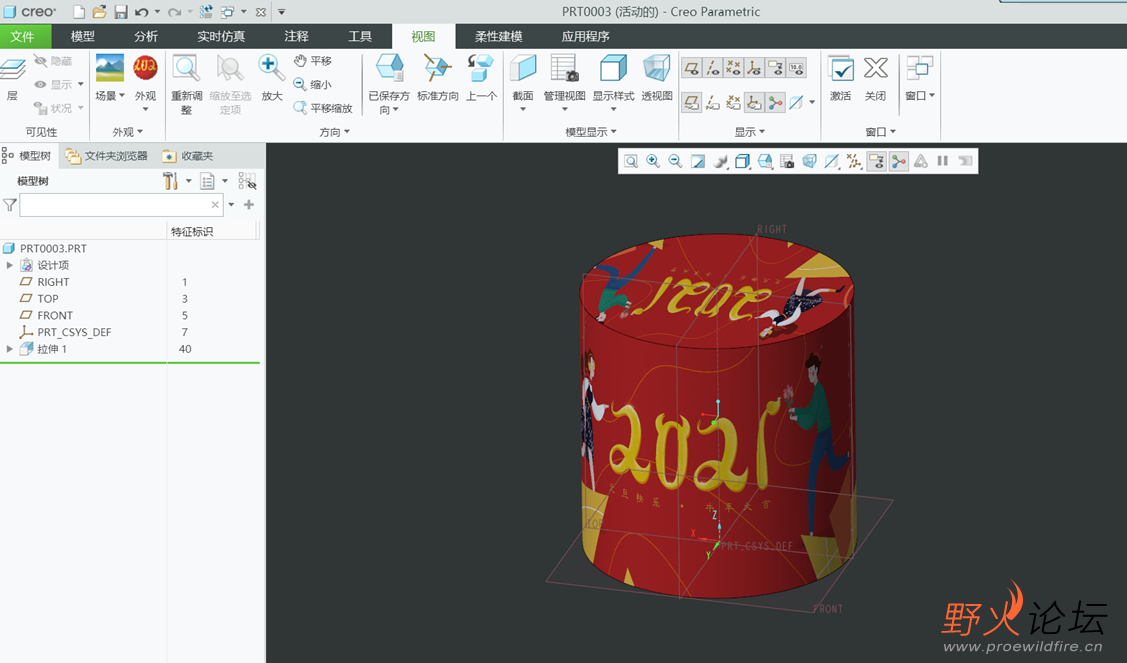Viewport: 1127px width, 663px height.
Task: Switch to the 模型 ribbon tab
Action: click(x=83, y=36)
